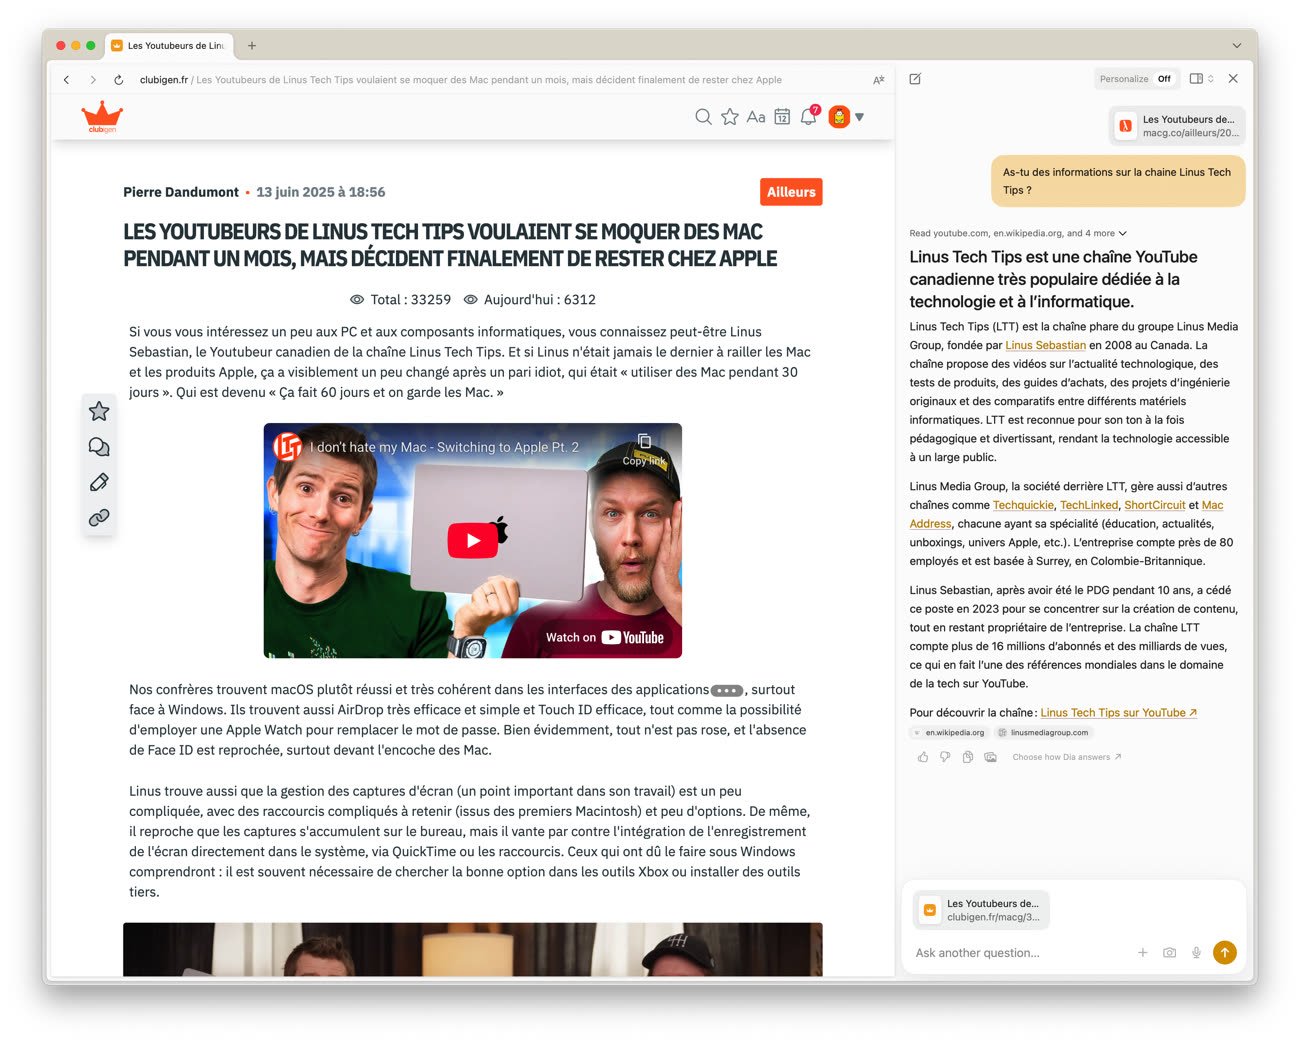Image resolution: width=1300 pixels, height=1041 pixels.
Task: Open the sidebar layout dropdown
Action: [x=1202, y=78]
